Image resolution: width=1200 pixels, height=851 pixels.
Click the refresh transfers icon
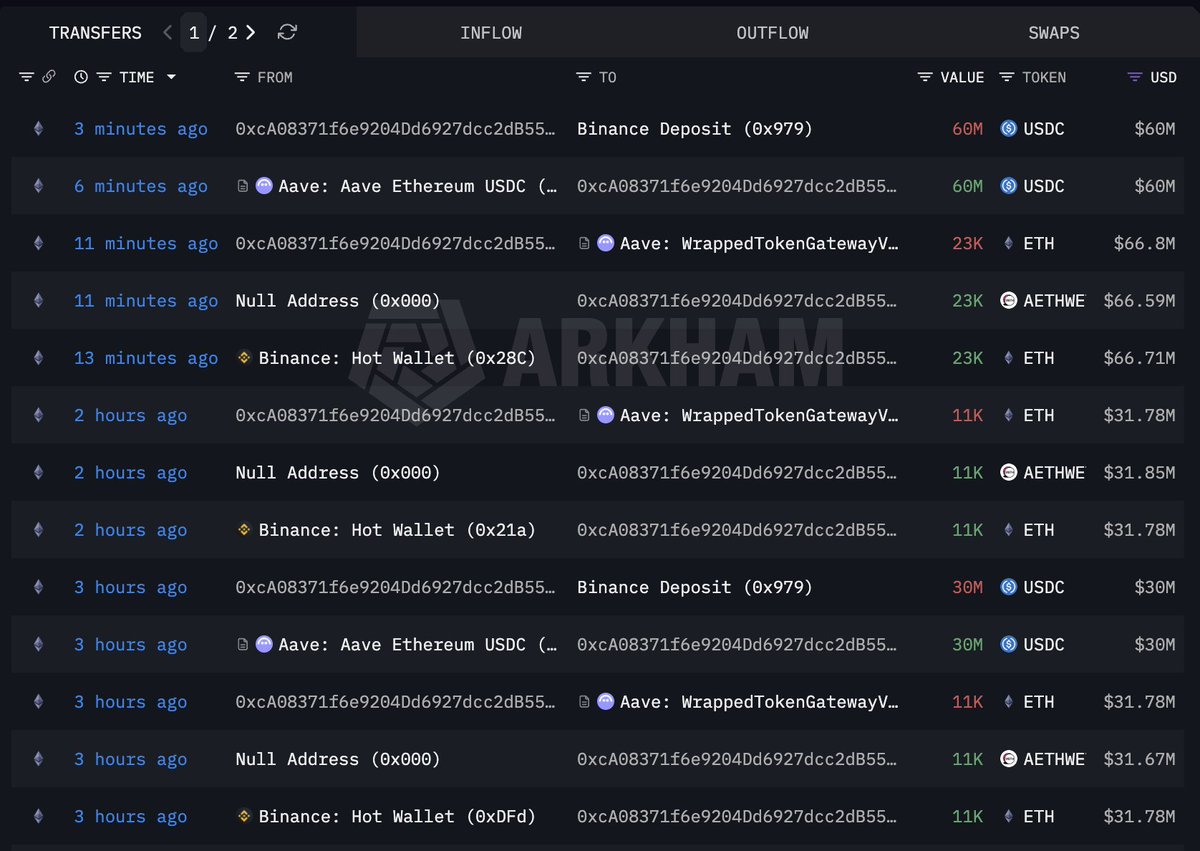click(288, 32)
